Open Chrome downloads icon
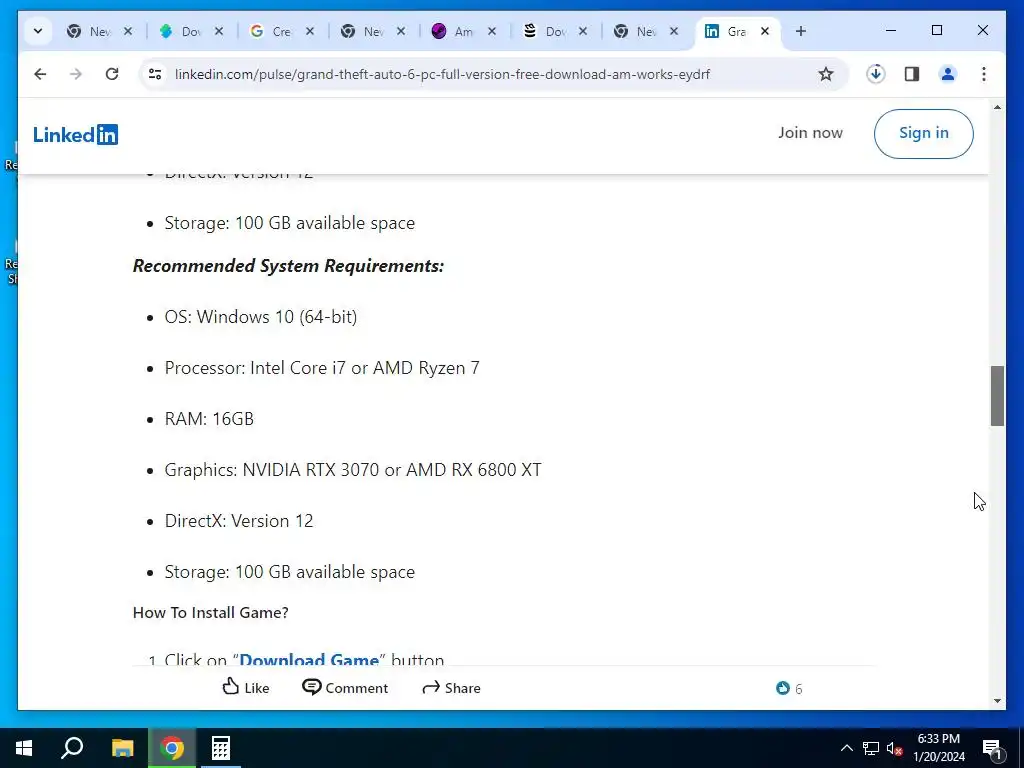 click(876, 74)
